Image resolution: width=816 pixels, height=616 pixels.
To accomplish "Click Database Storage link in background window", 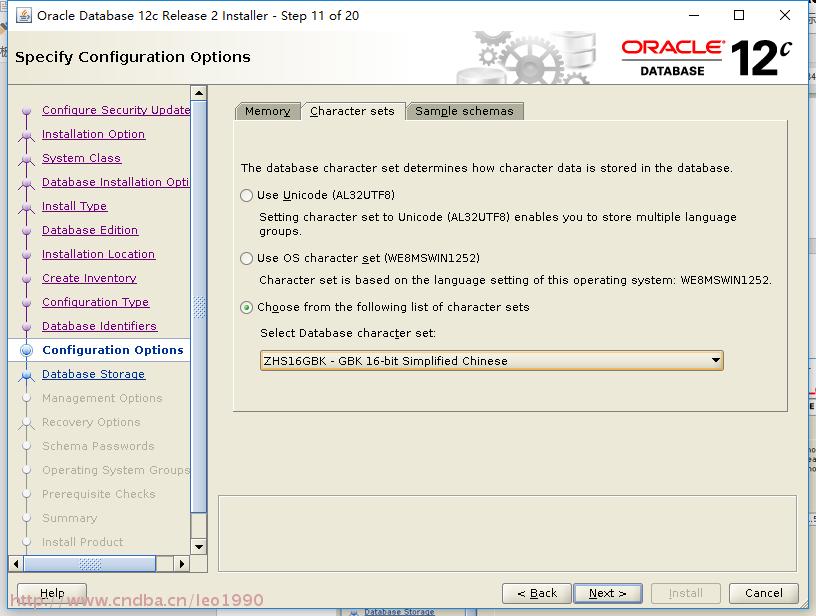I will point(399,612).
